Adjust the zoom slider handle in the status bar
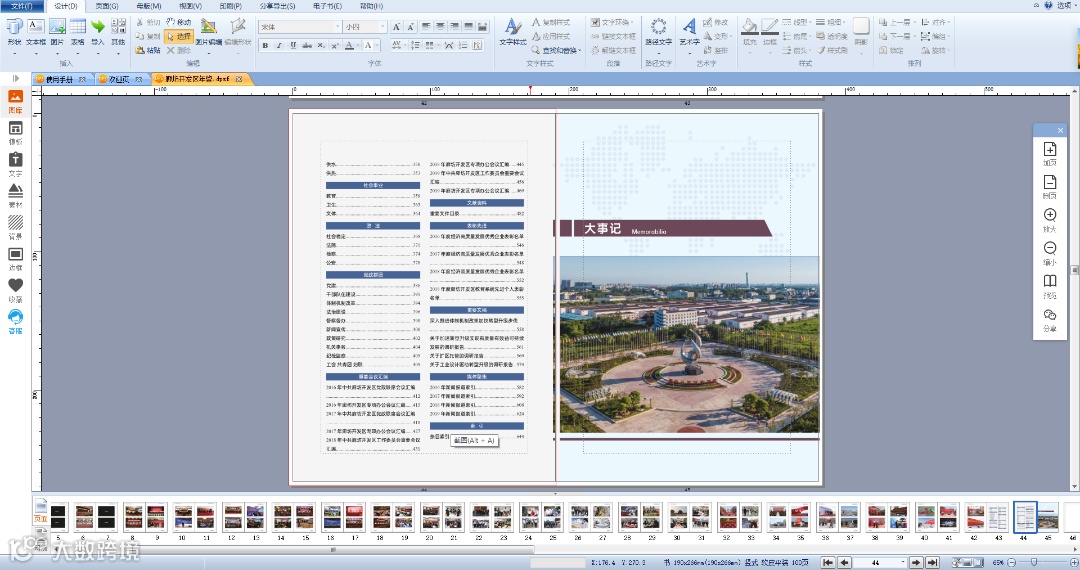The image size is (1080, 570). tap(1034, 562)
